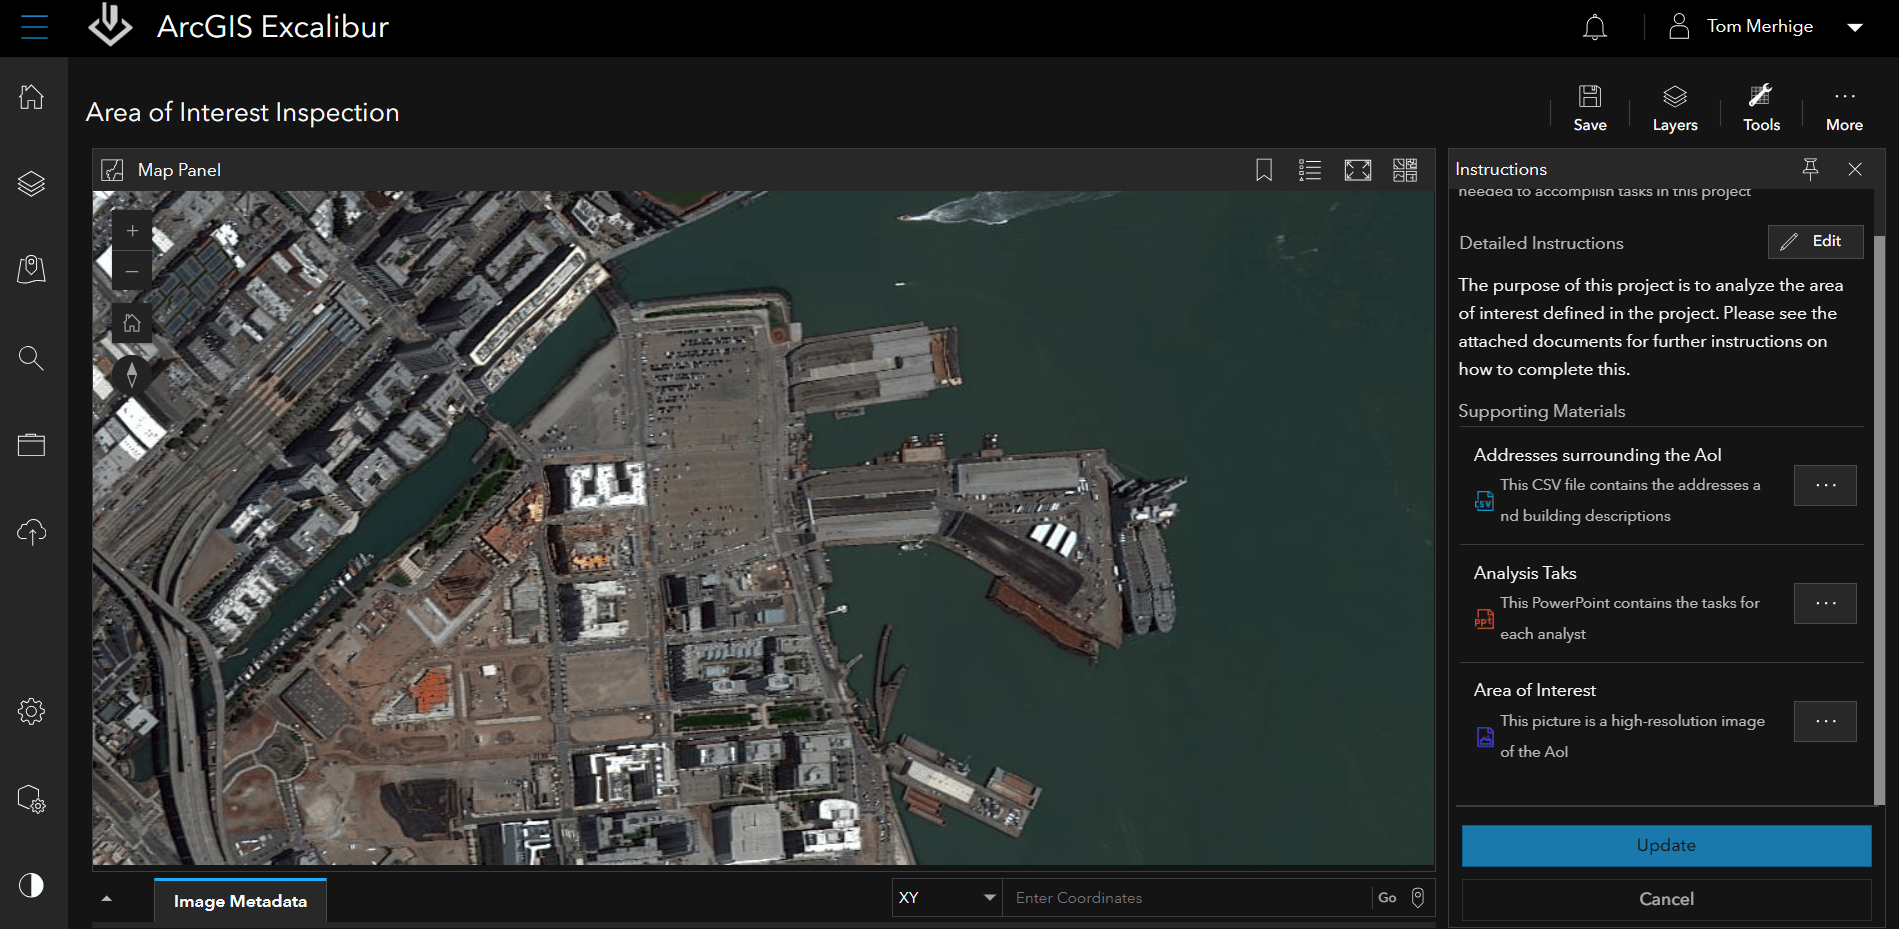Screen dimensions: 1899x929
Task: Open options for Area of Interest material
Action: [x=1825, y=721]
